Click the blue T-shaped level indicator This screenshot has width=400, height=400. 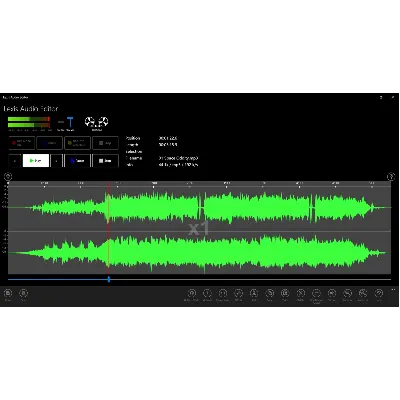point(70,122)
